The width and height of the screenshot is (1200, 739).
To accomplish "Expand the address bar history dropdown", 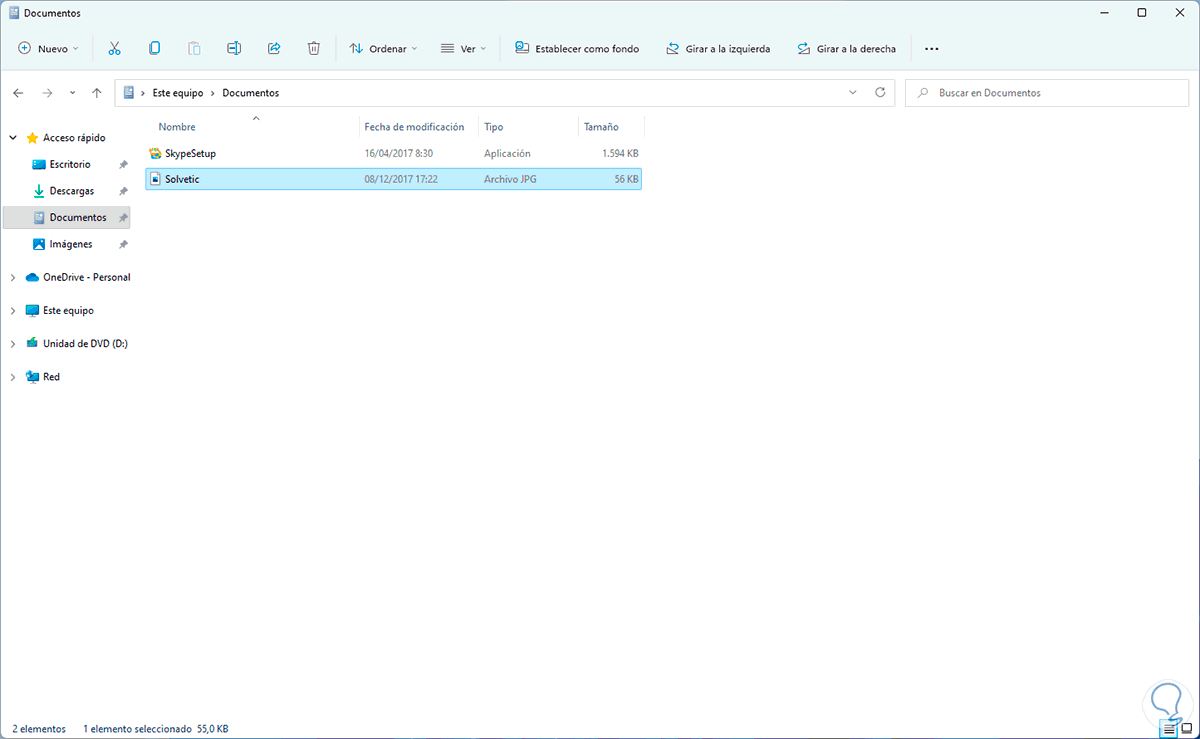I will pos(853,92).
